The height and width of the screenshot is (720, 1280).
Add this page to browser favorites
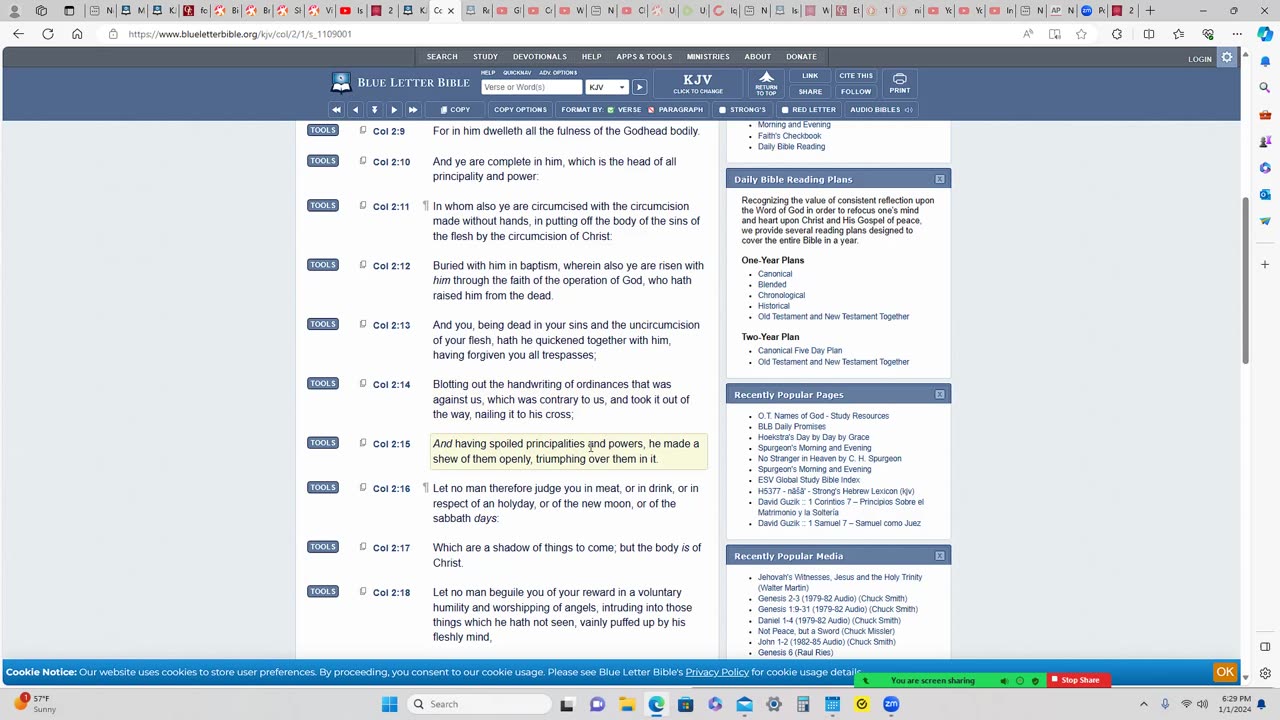(x=1081, y=34)
